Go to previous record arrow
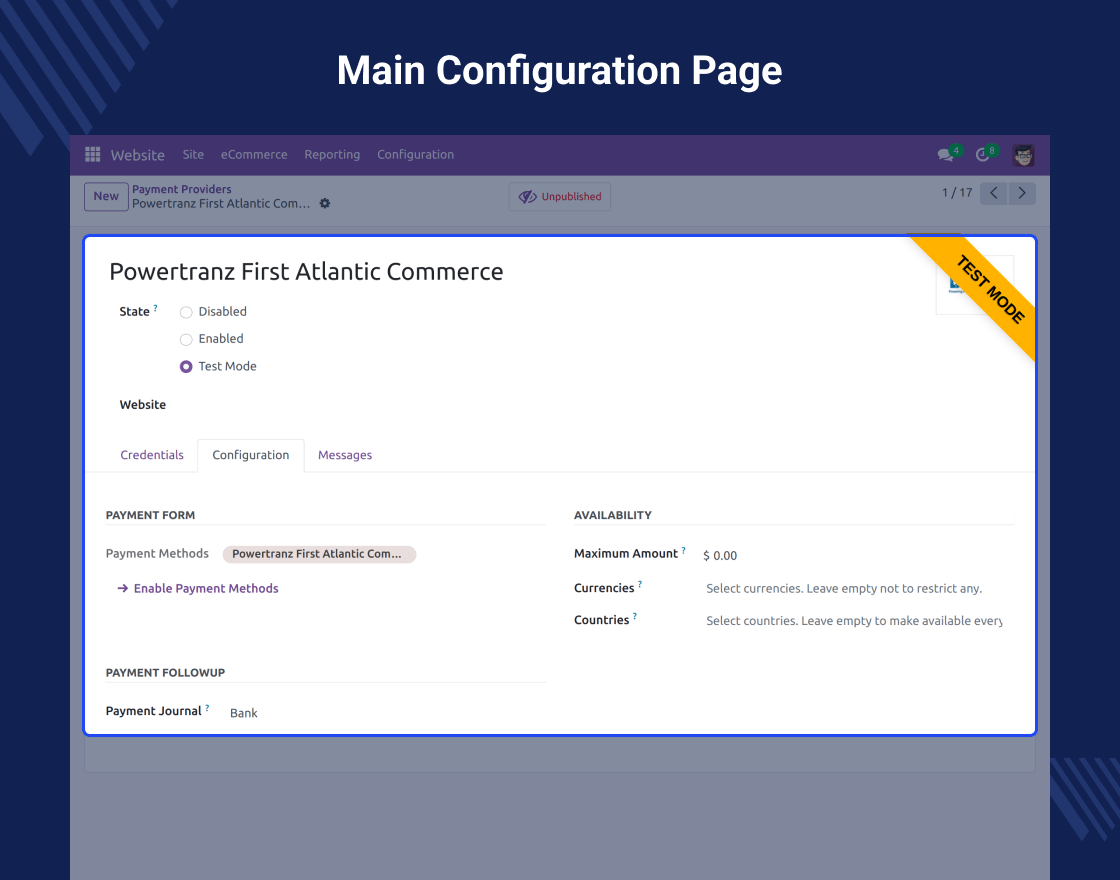This screenshot has width=1120, height=880. 994,193
